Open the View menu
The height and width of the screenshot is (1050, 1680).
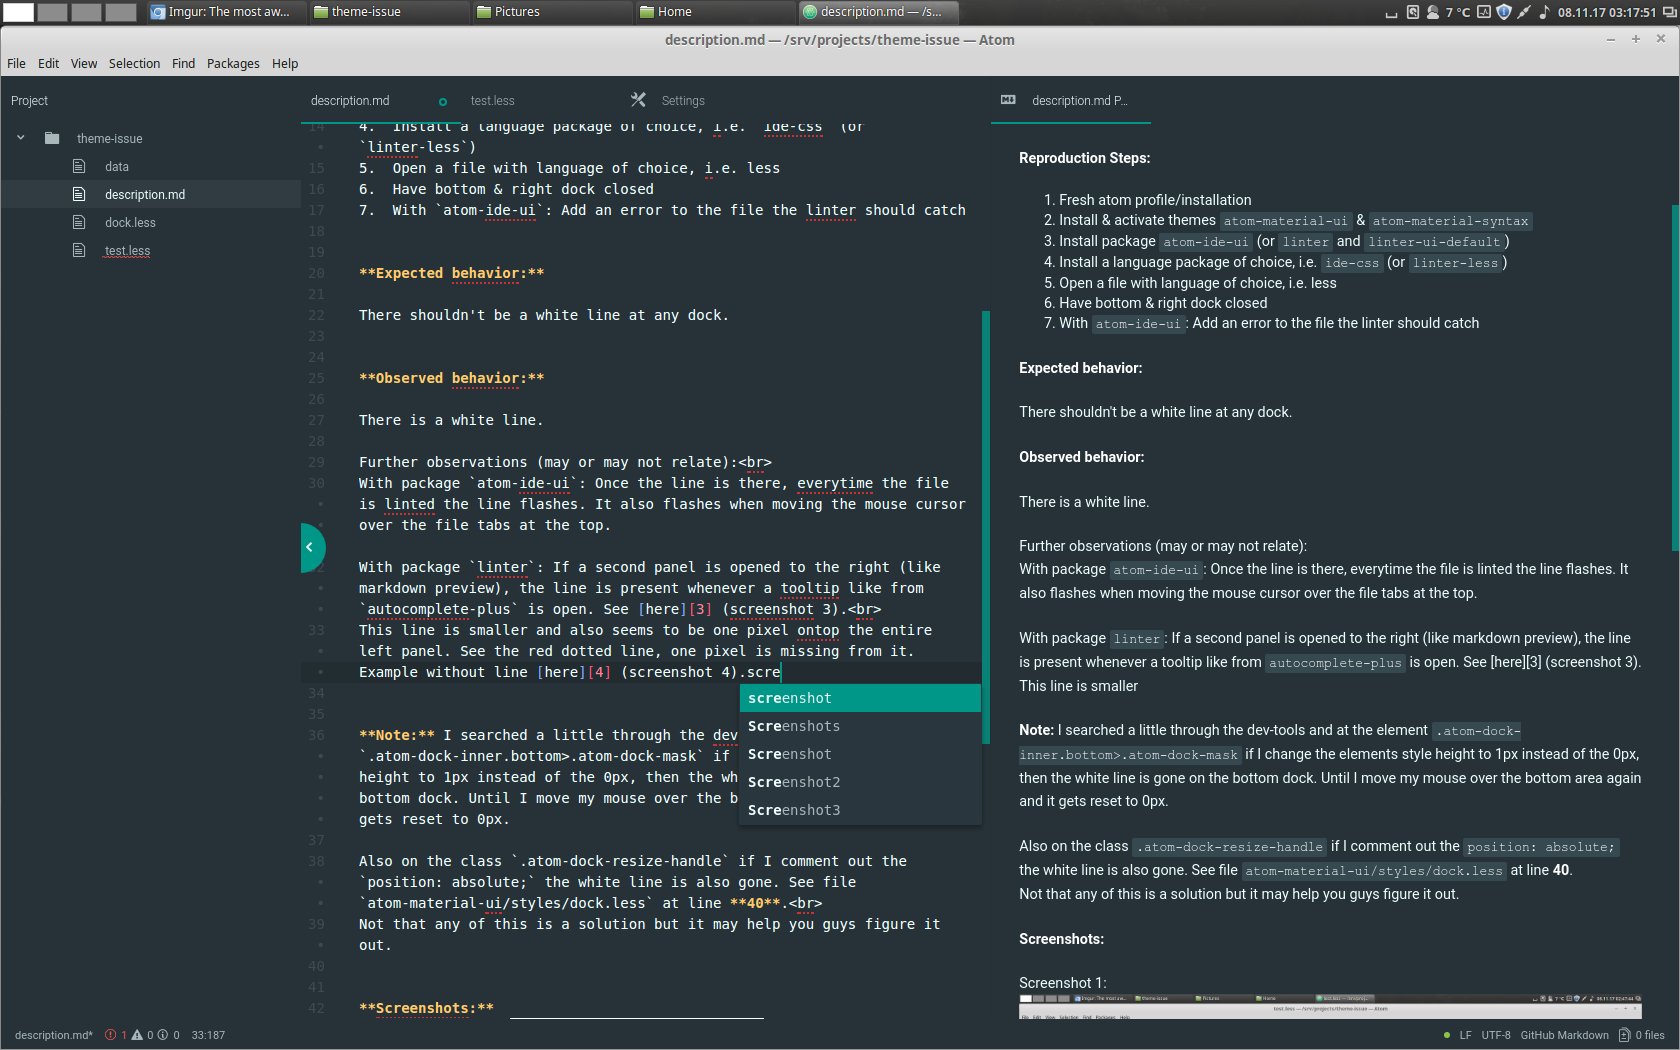click(84, 63)
